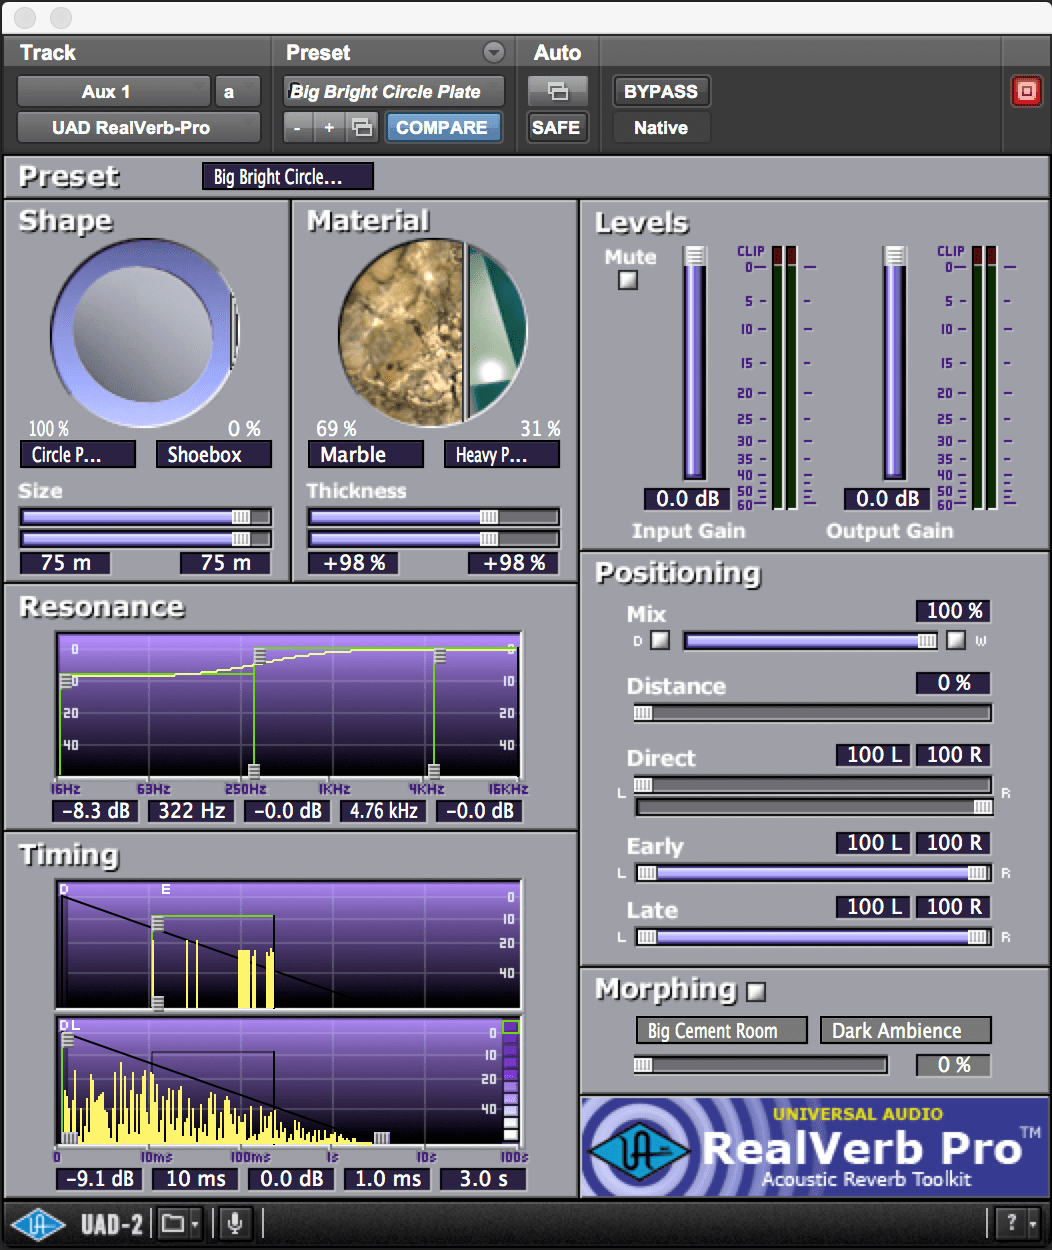
Task: Toggle the Mute checkbox in Levels
Action: pyautogui.click(x=628, y=280)
